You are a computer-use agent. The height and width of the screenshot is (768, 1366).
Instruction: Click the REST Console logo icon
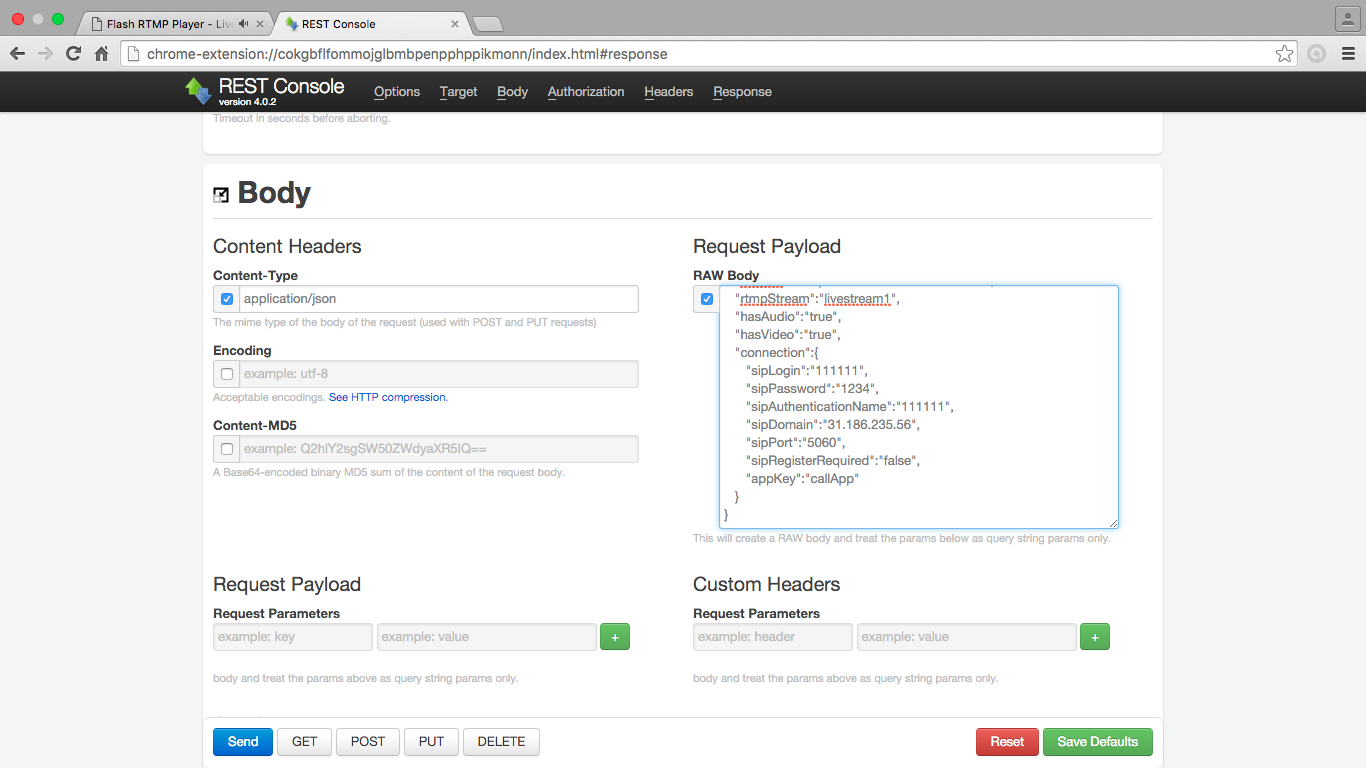198,91
